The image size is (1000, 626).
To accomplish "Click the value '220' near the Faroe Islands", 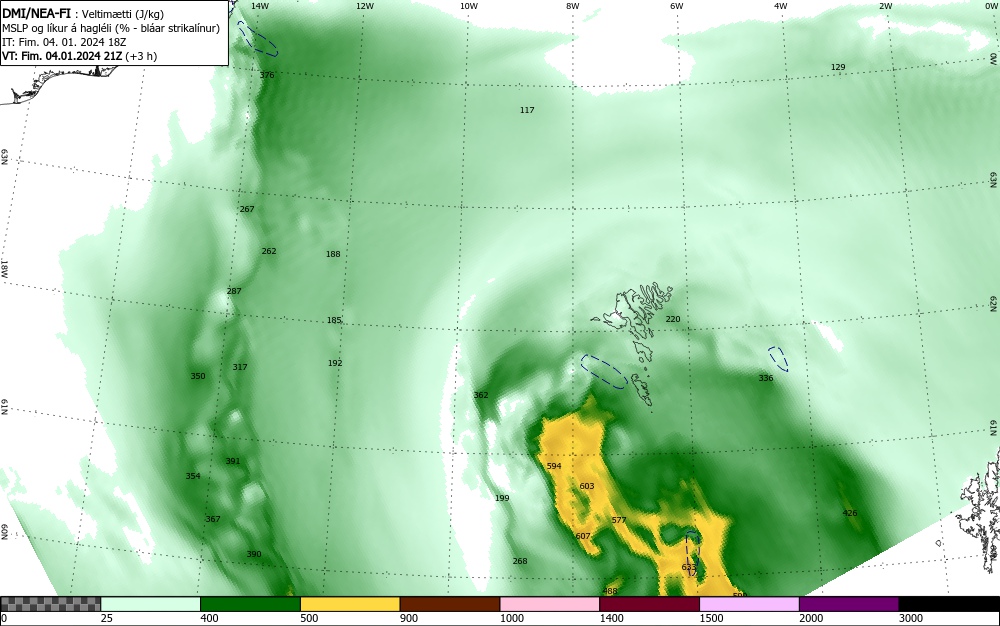I will point(673,319).
